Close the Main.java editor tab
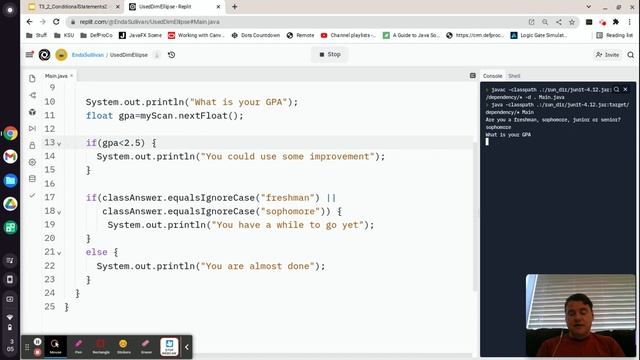Image resolution: width=640 pixels, height=360 pixels. point(71,76)
